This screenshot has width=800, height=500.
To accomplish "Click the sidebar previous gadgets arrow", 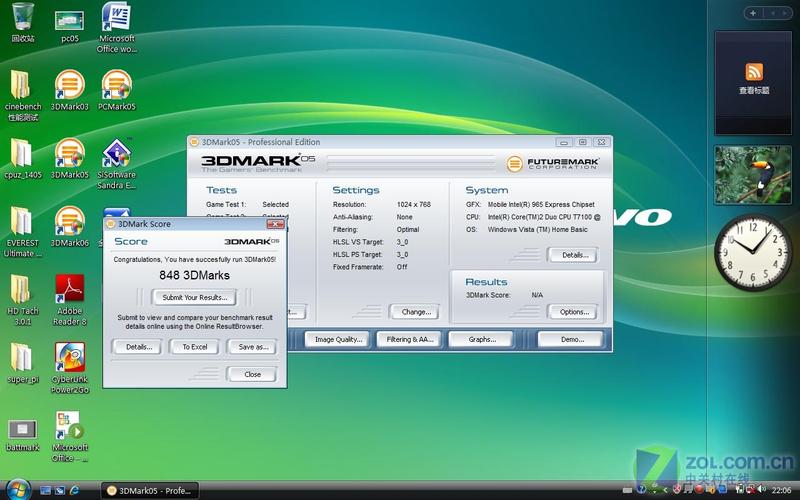I will coord(772,13).
